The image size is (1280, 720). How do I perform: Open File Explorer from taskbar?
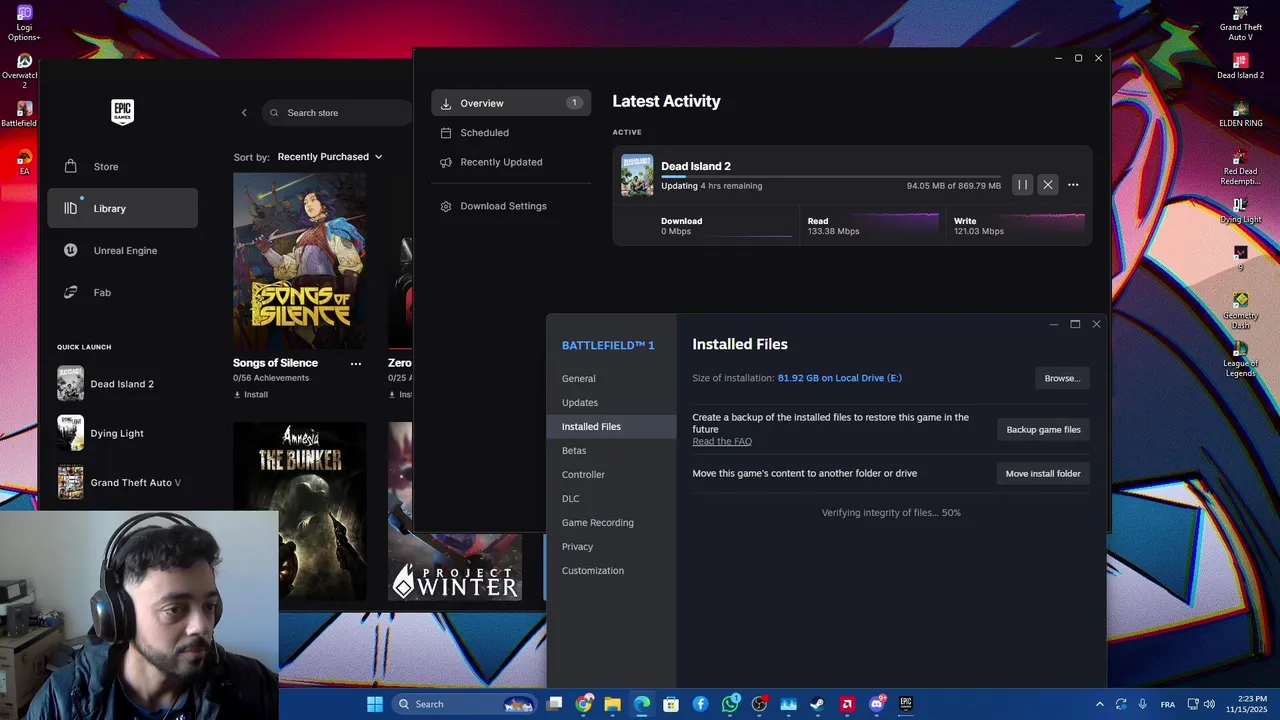613,704
